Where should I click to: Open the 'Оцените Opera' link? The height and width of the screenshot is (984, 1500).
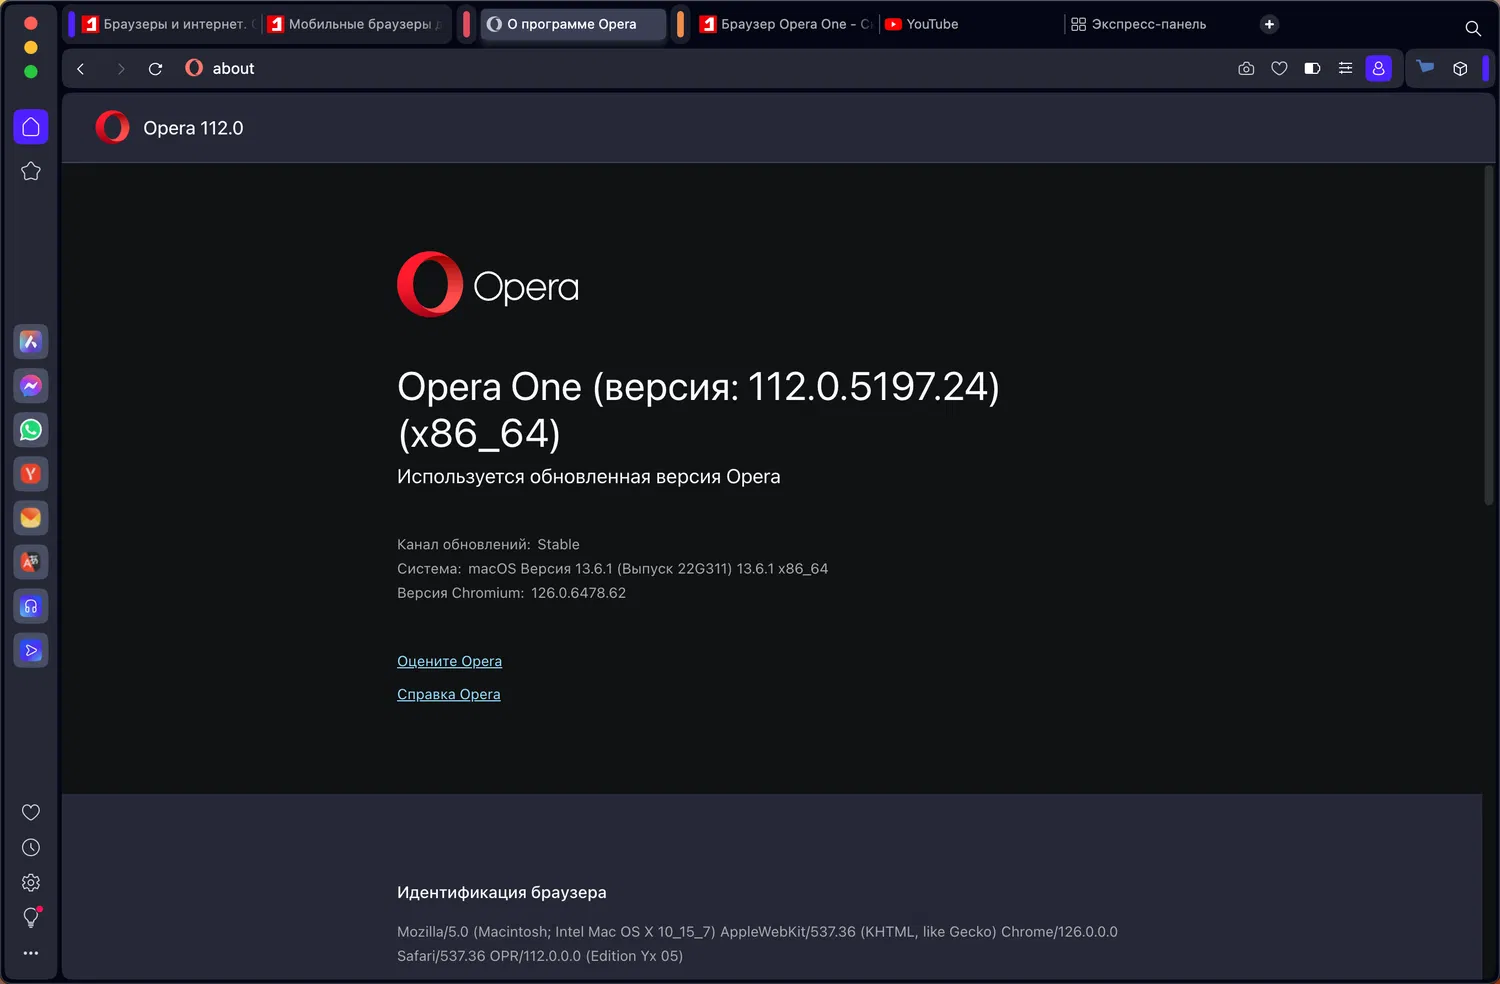point(449,661)
